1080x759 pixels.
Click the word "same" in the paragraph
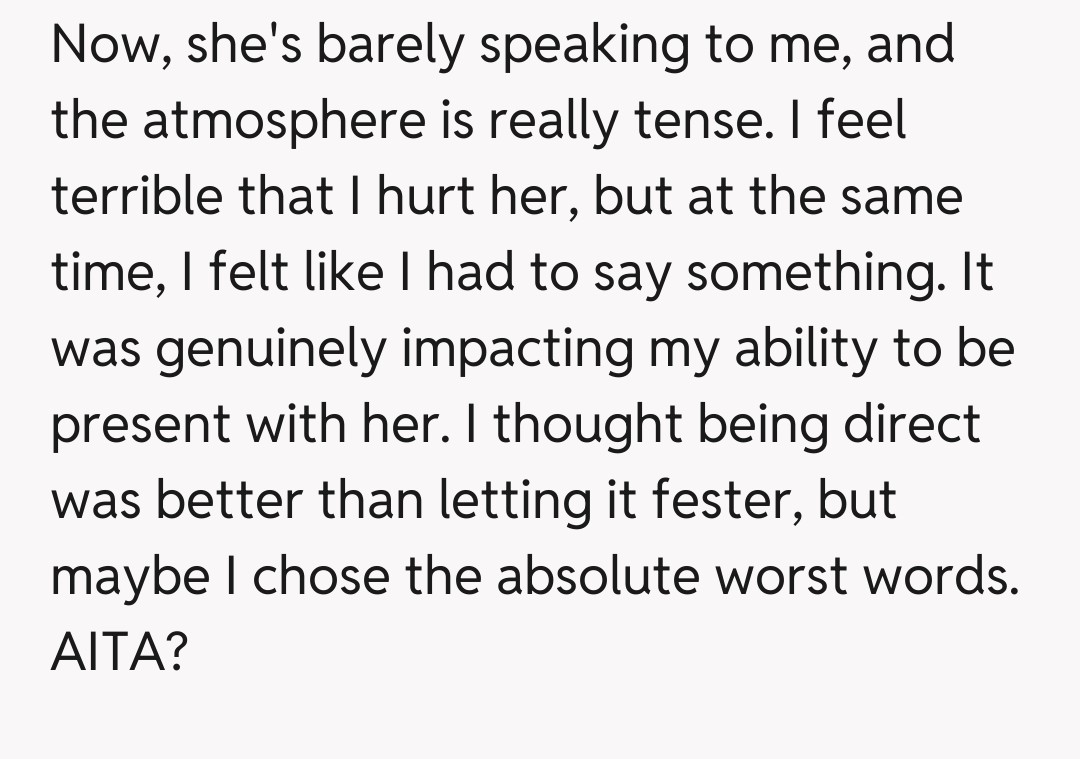coord(906,197)
